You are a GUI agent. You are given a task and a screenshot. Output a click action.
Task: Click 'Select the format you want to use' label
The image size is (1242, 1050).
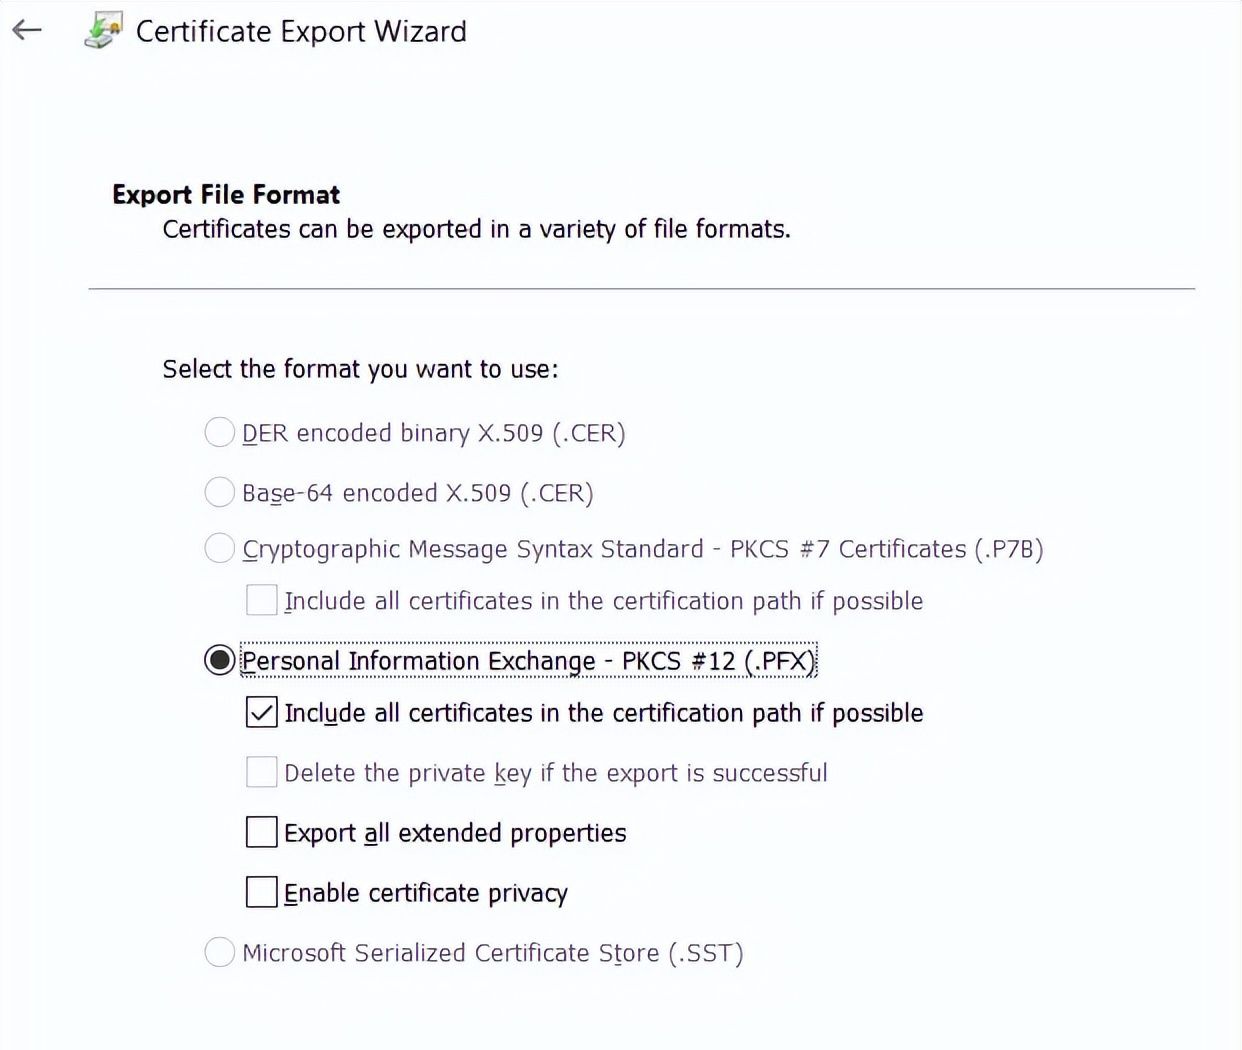[360, 369]
